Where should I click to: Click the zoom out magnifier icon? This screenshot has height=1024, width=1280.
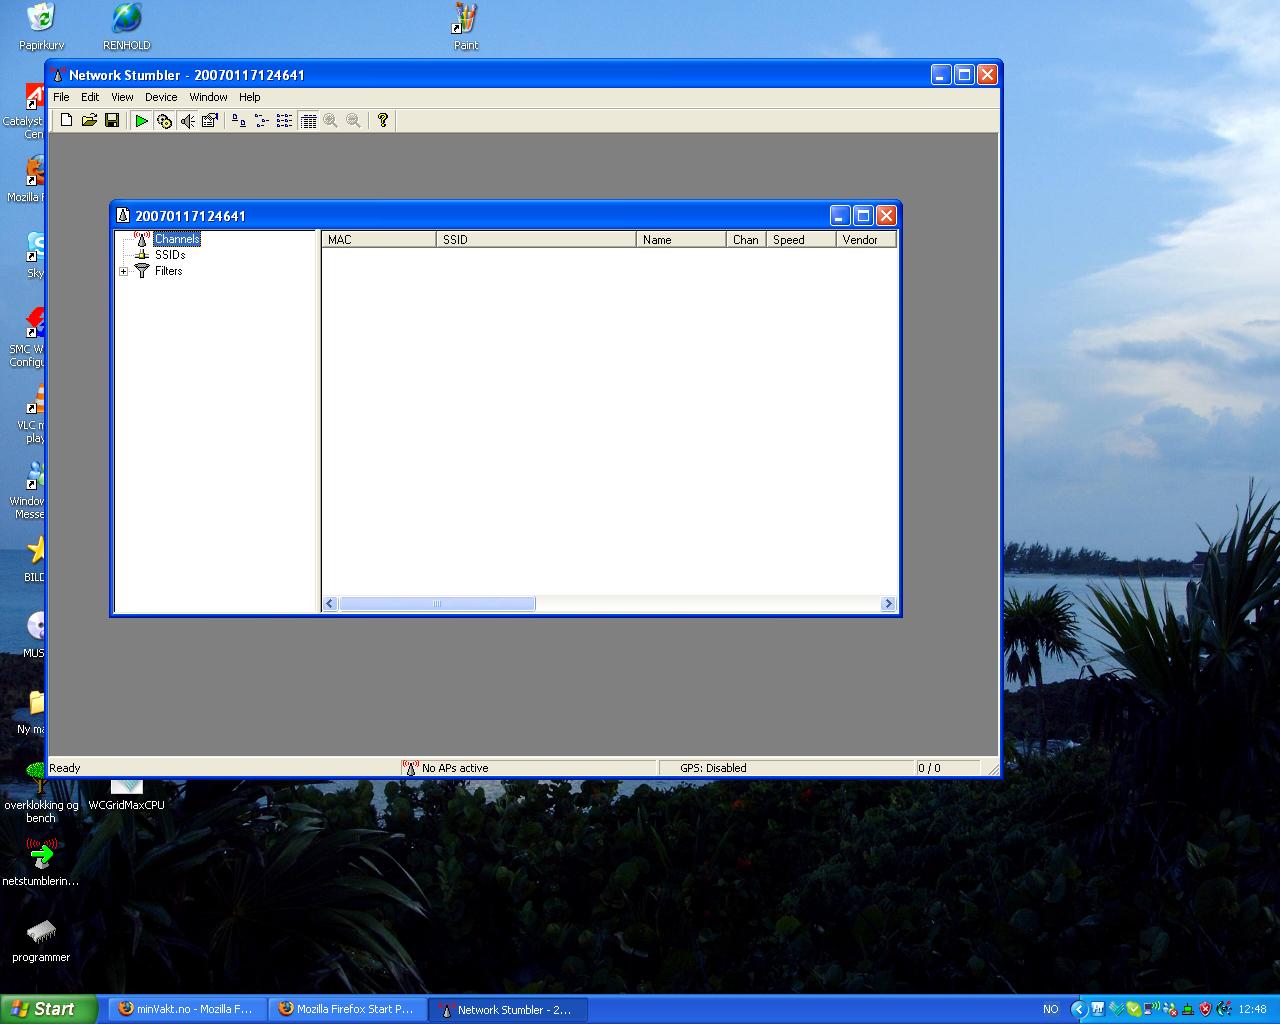[x=353, y=120]
